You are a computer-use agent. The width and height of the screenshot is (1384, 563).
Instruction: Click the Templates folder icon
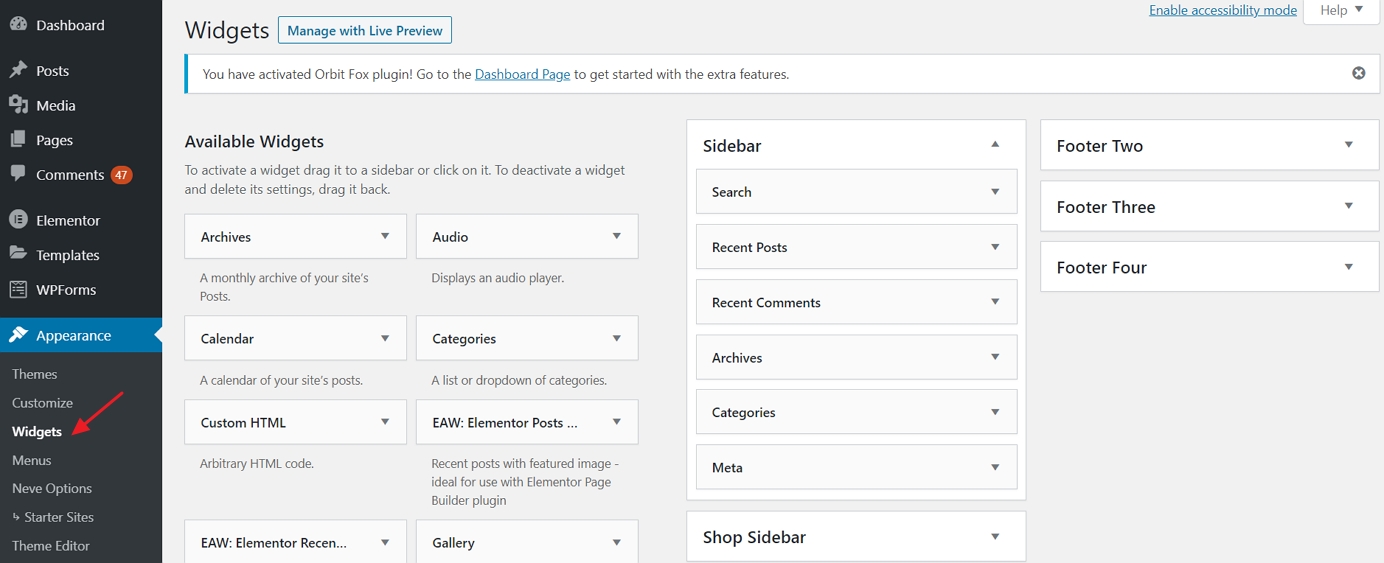tap(18, 254)
